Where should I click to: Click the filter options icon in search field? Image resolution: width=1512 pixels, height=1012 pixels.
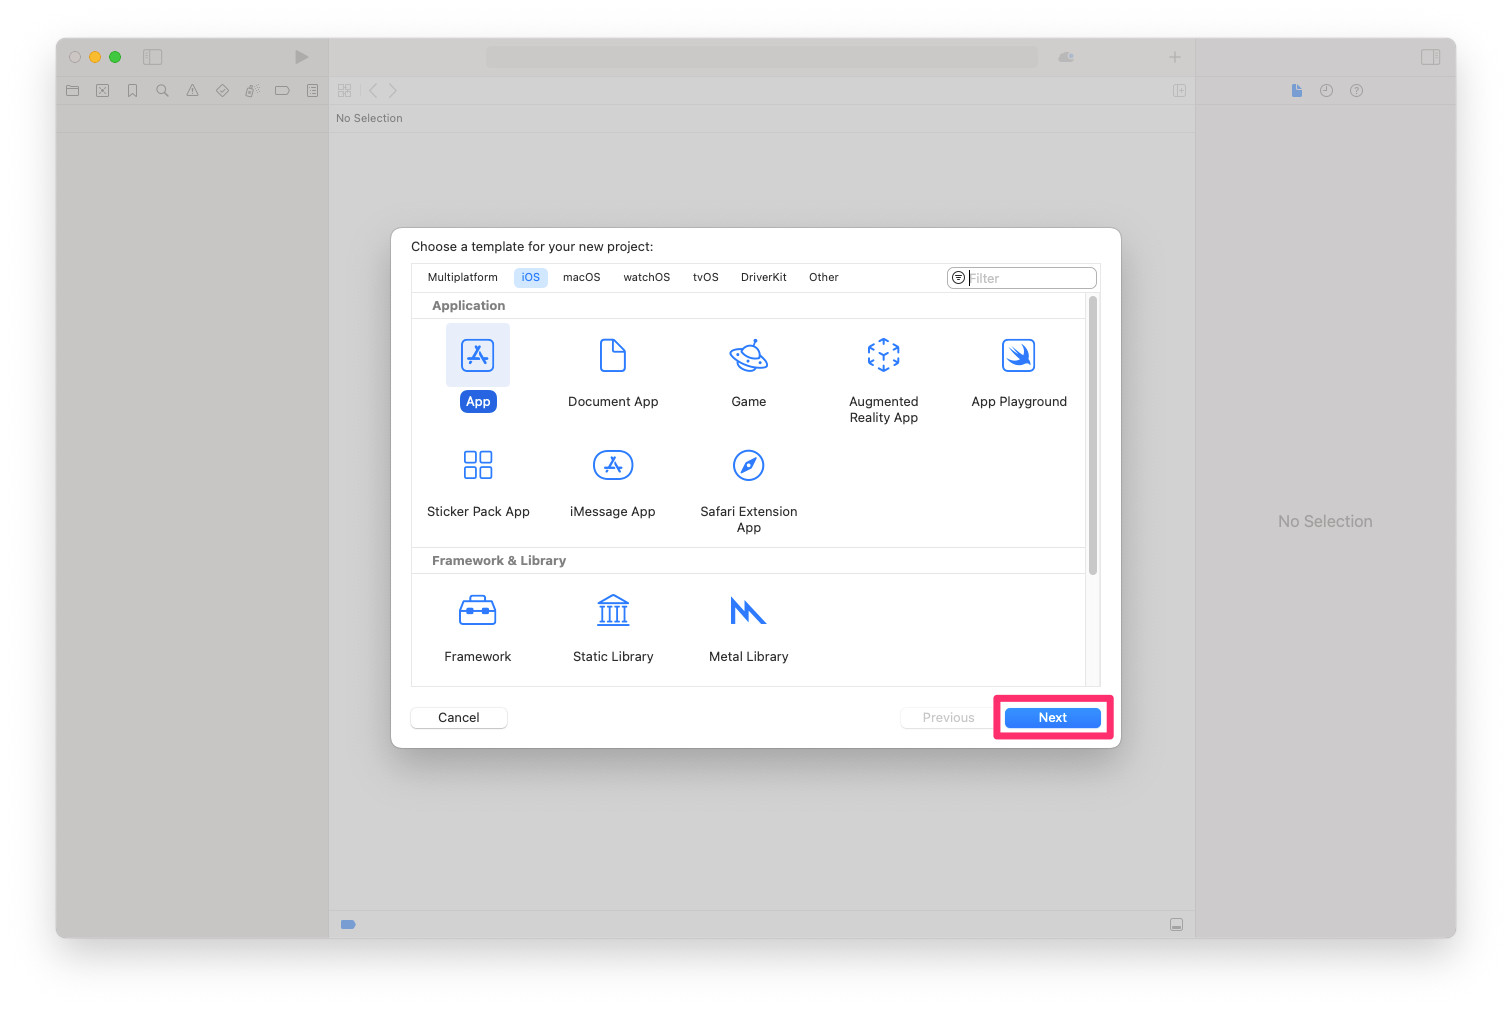[958, 278]
